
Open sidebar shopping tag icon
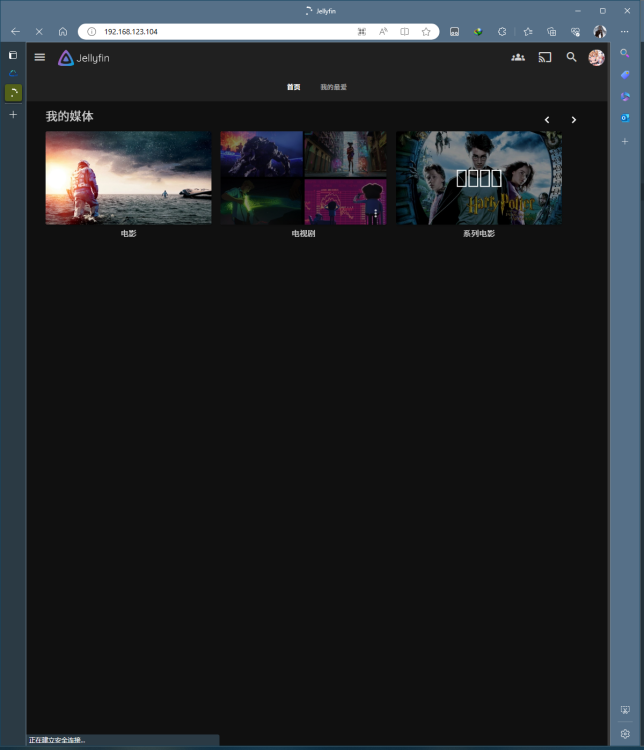click(625, 75)
